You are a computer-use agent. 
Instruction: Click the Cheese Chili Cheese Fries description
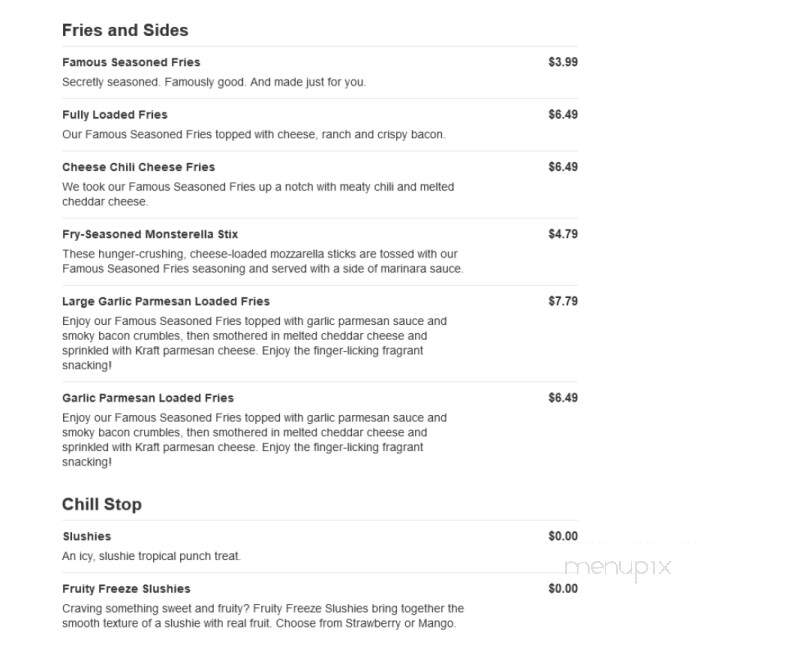[258, 194]
